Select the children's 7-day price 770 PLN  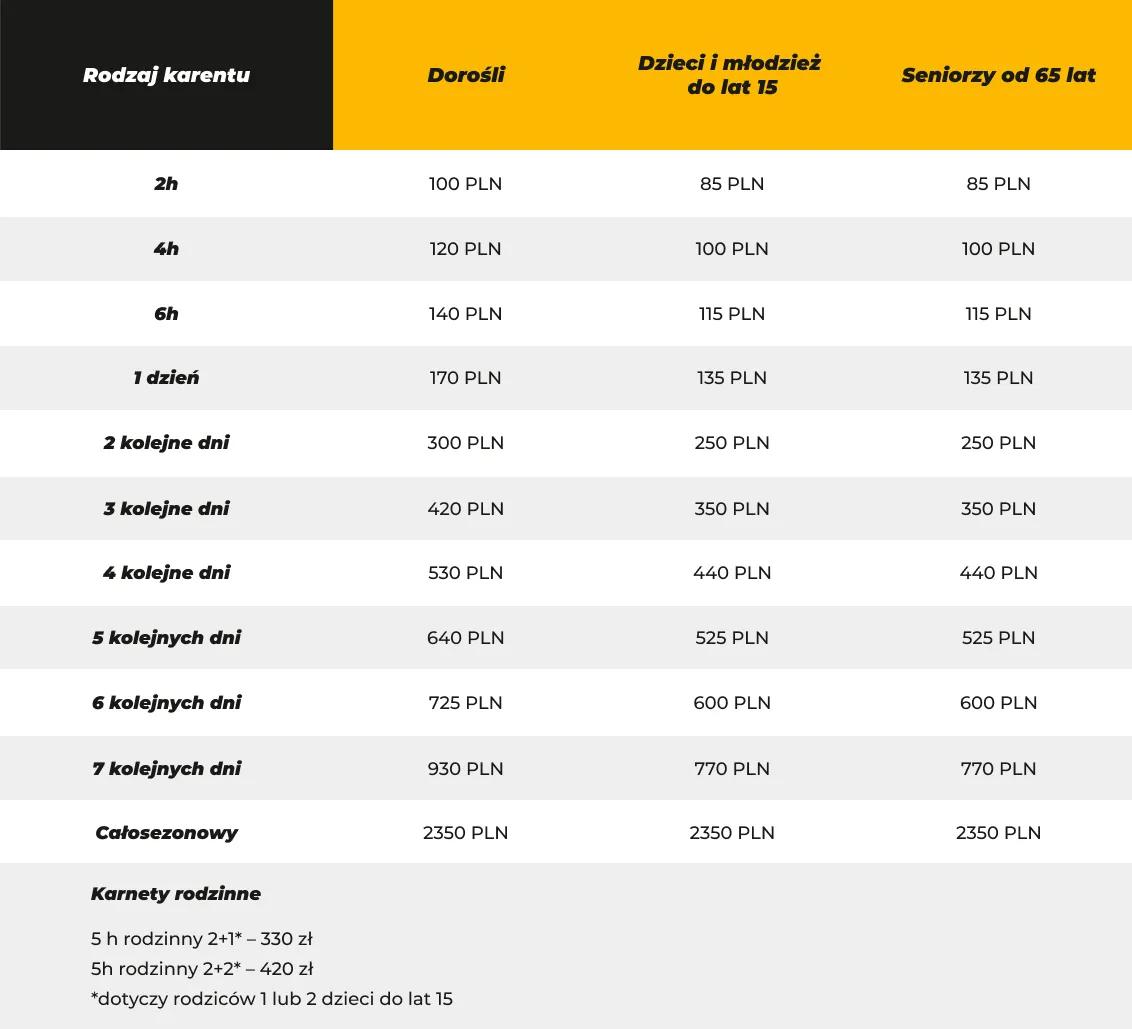(732, 769)
